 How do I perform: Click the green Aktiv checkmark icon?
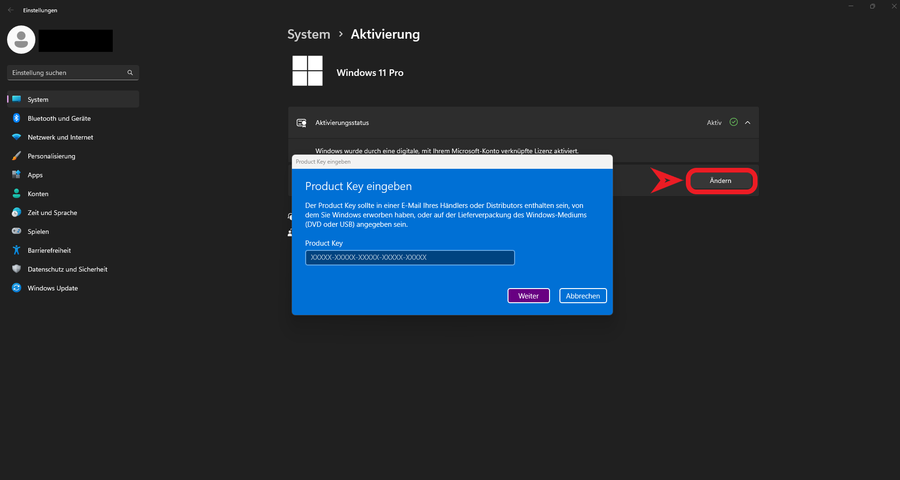(x=734, y=122)
